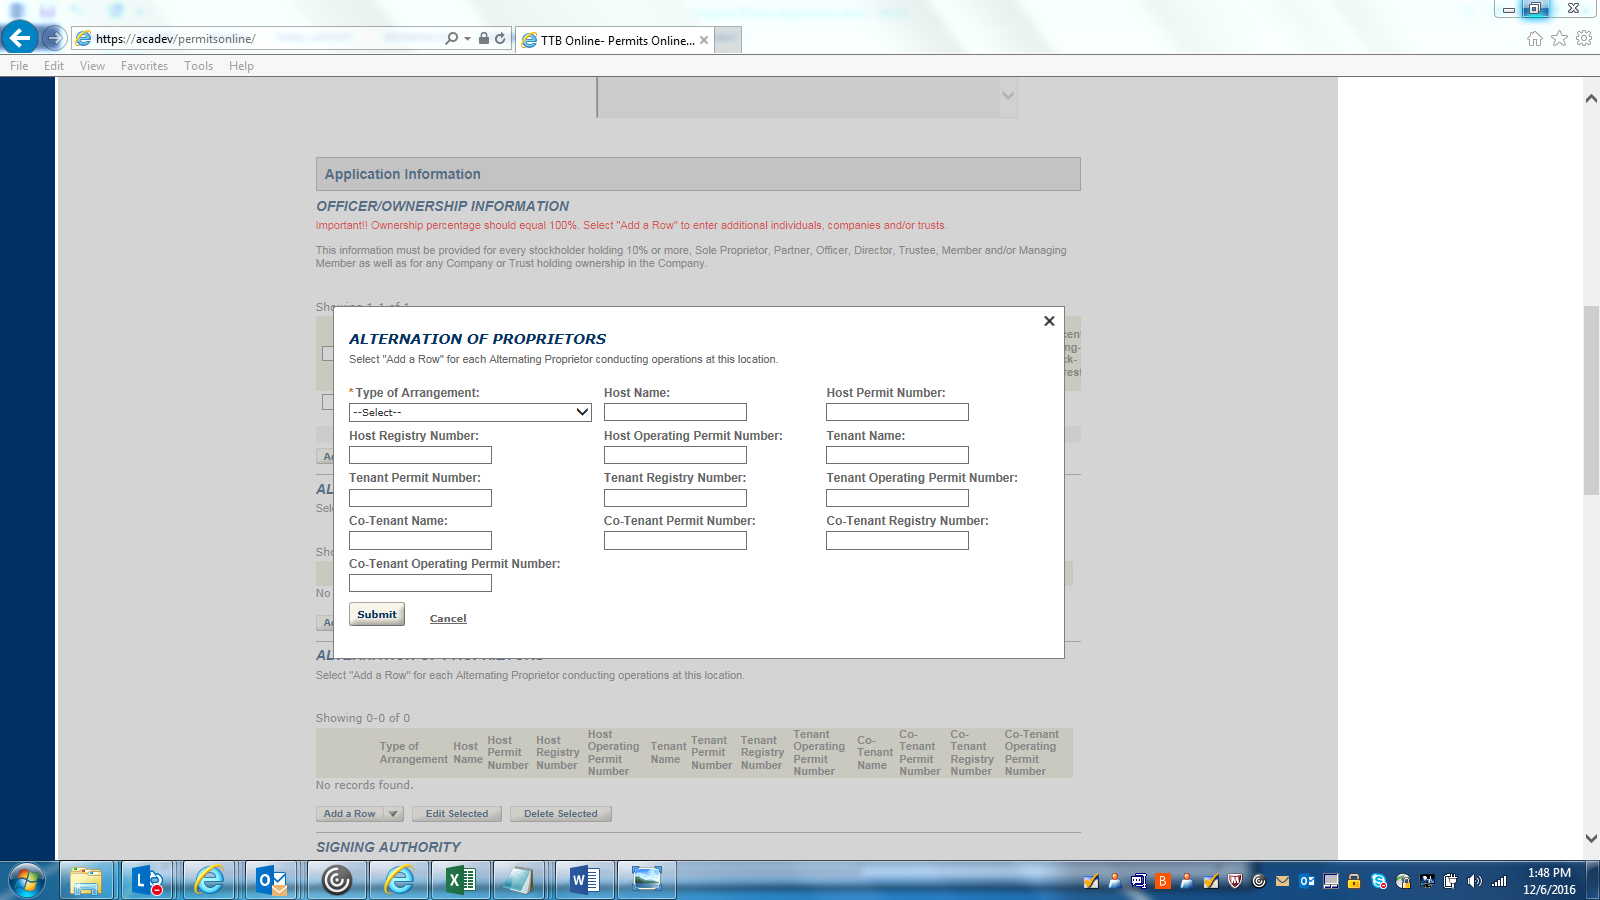Click the Internet Explorer icon beside Lync
Viewport: 1600px width, 900px height.
[x=210, y=880]
